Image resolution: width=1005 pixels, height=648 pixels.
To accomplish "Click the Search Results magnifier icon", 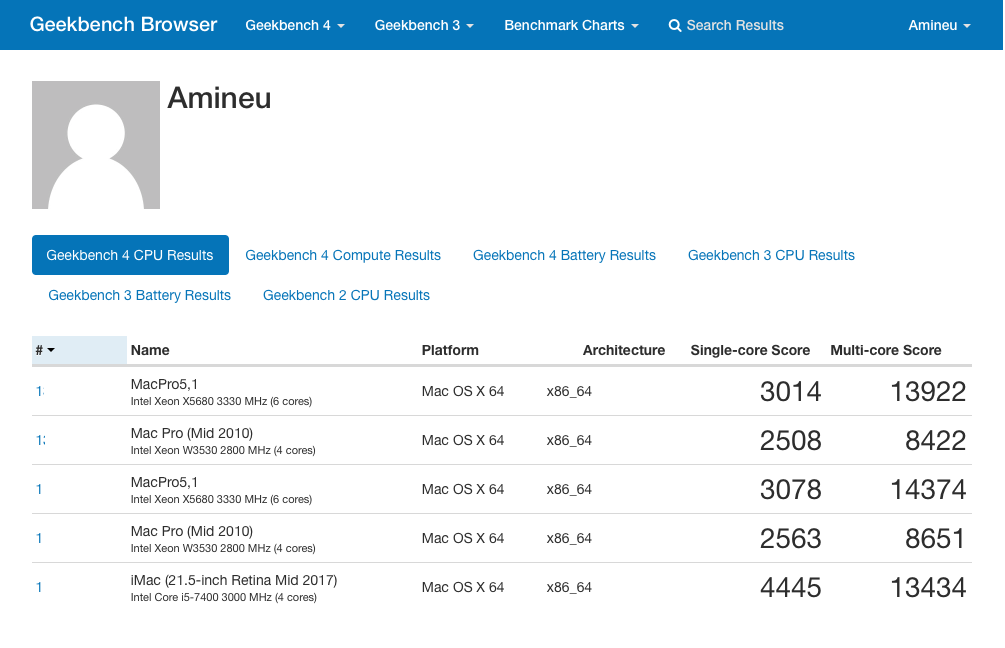I will [x=674, y=25].
